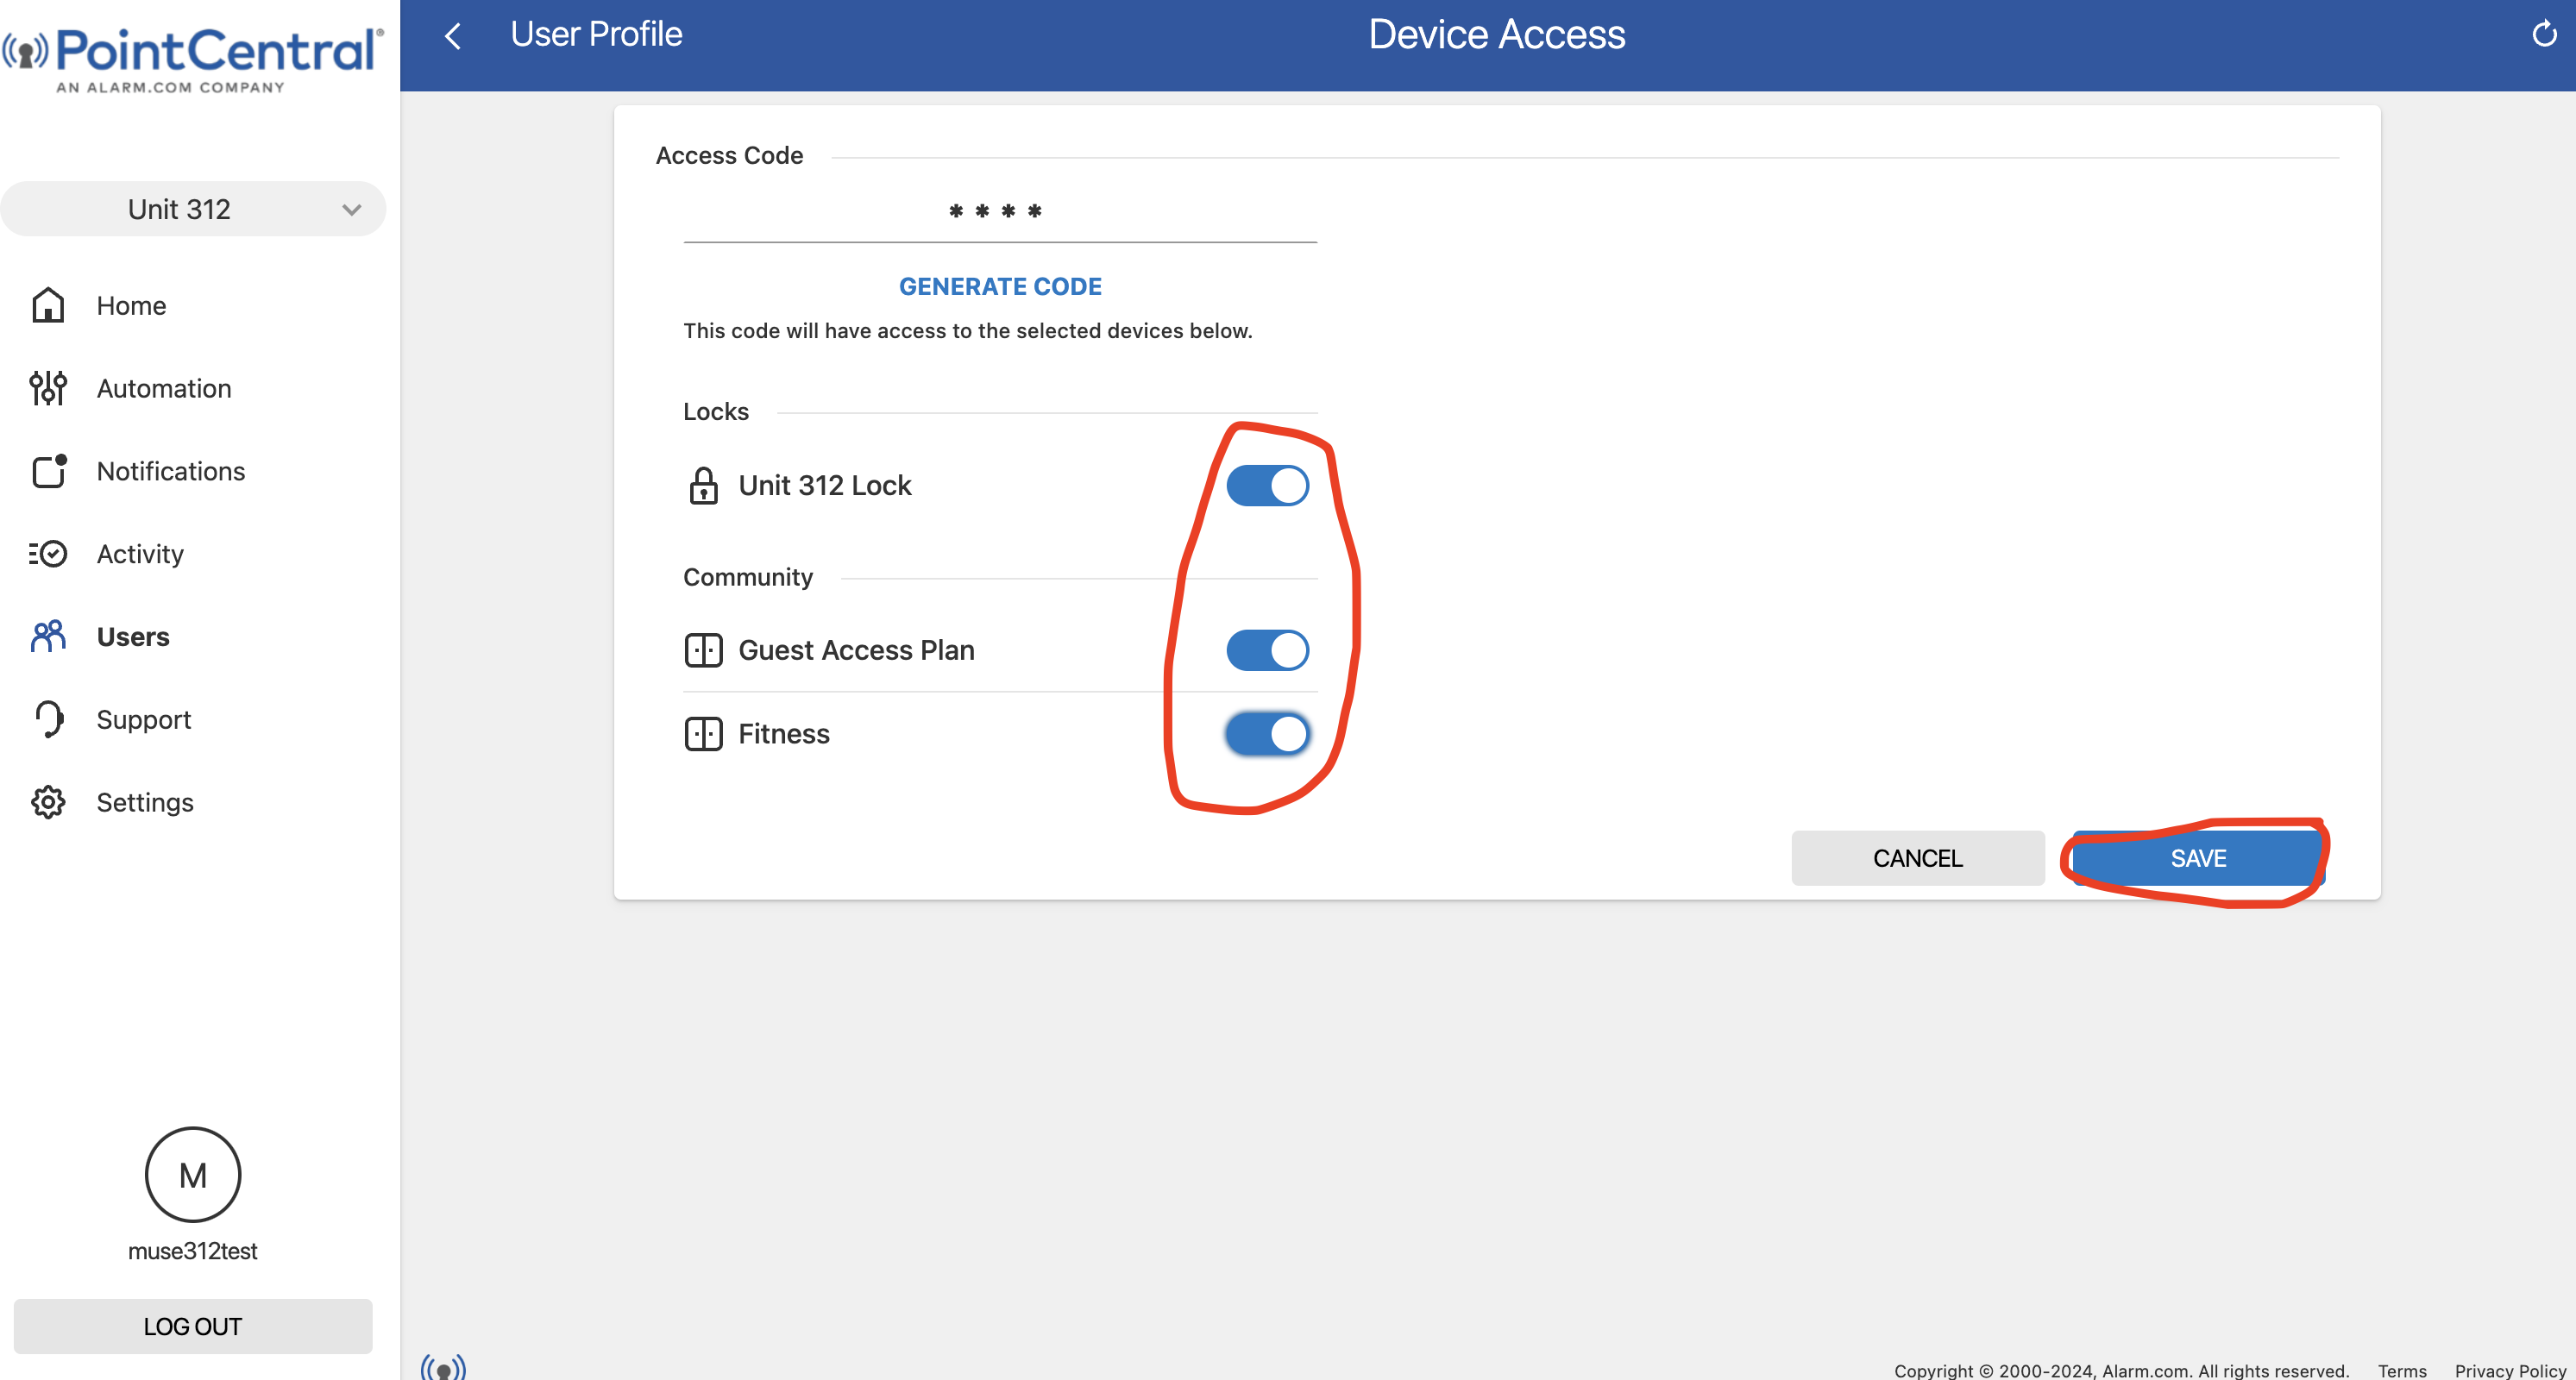Select Notifications in the sidebar menu
Screen dimensions: 2576x1380
[x=170, y=471]
